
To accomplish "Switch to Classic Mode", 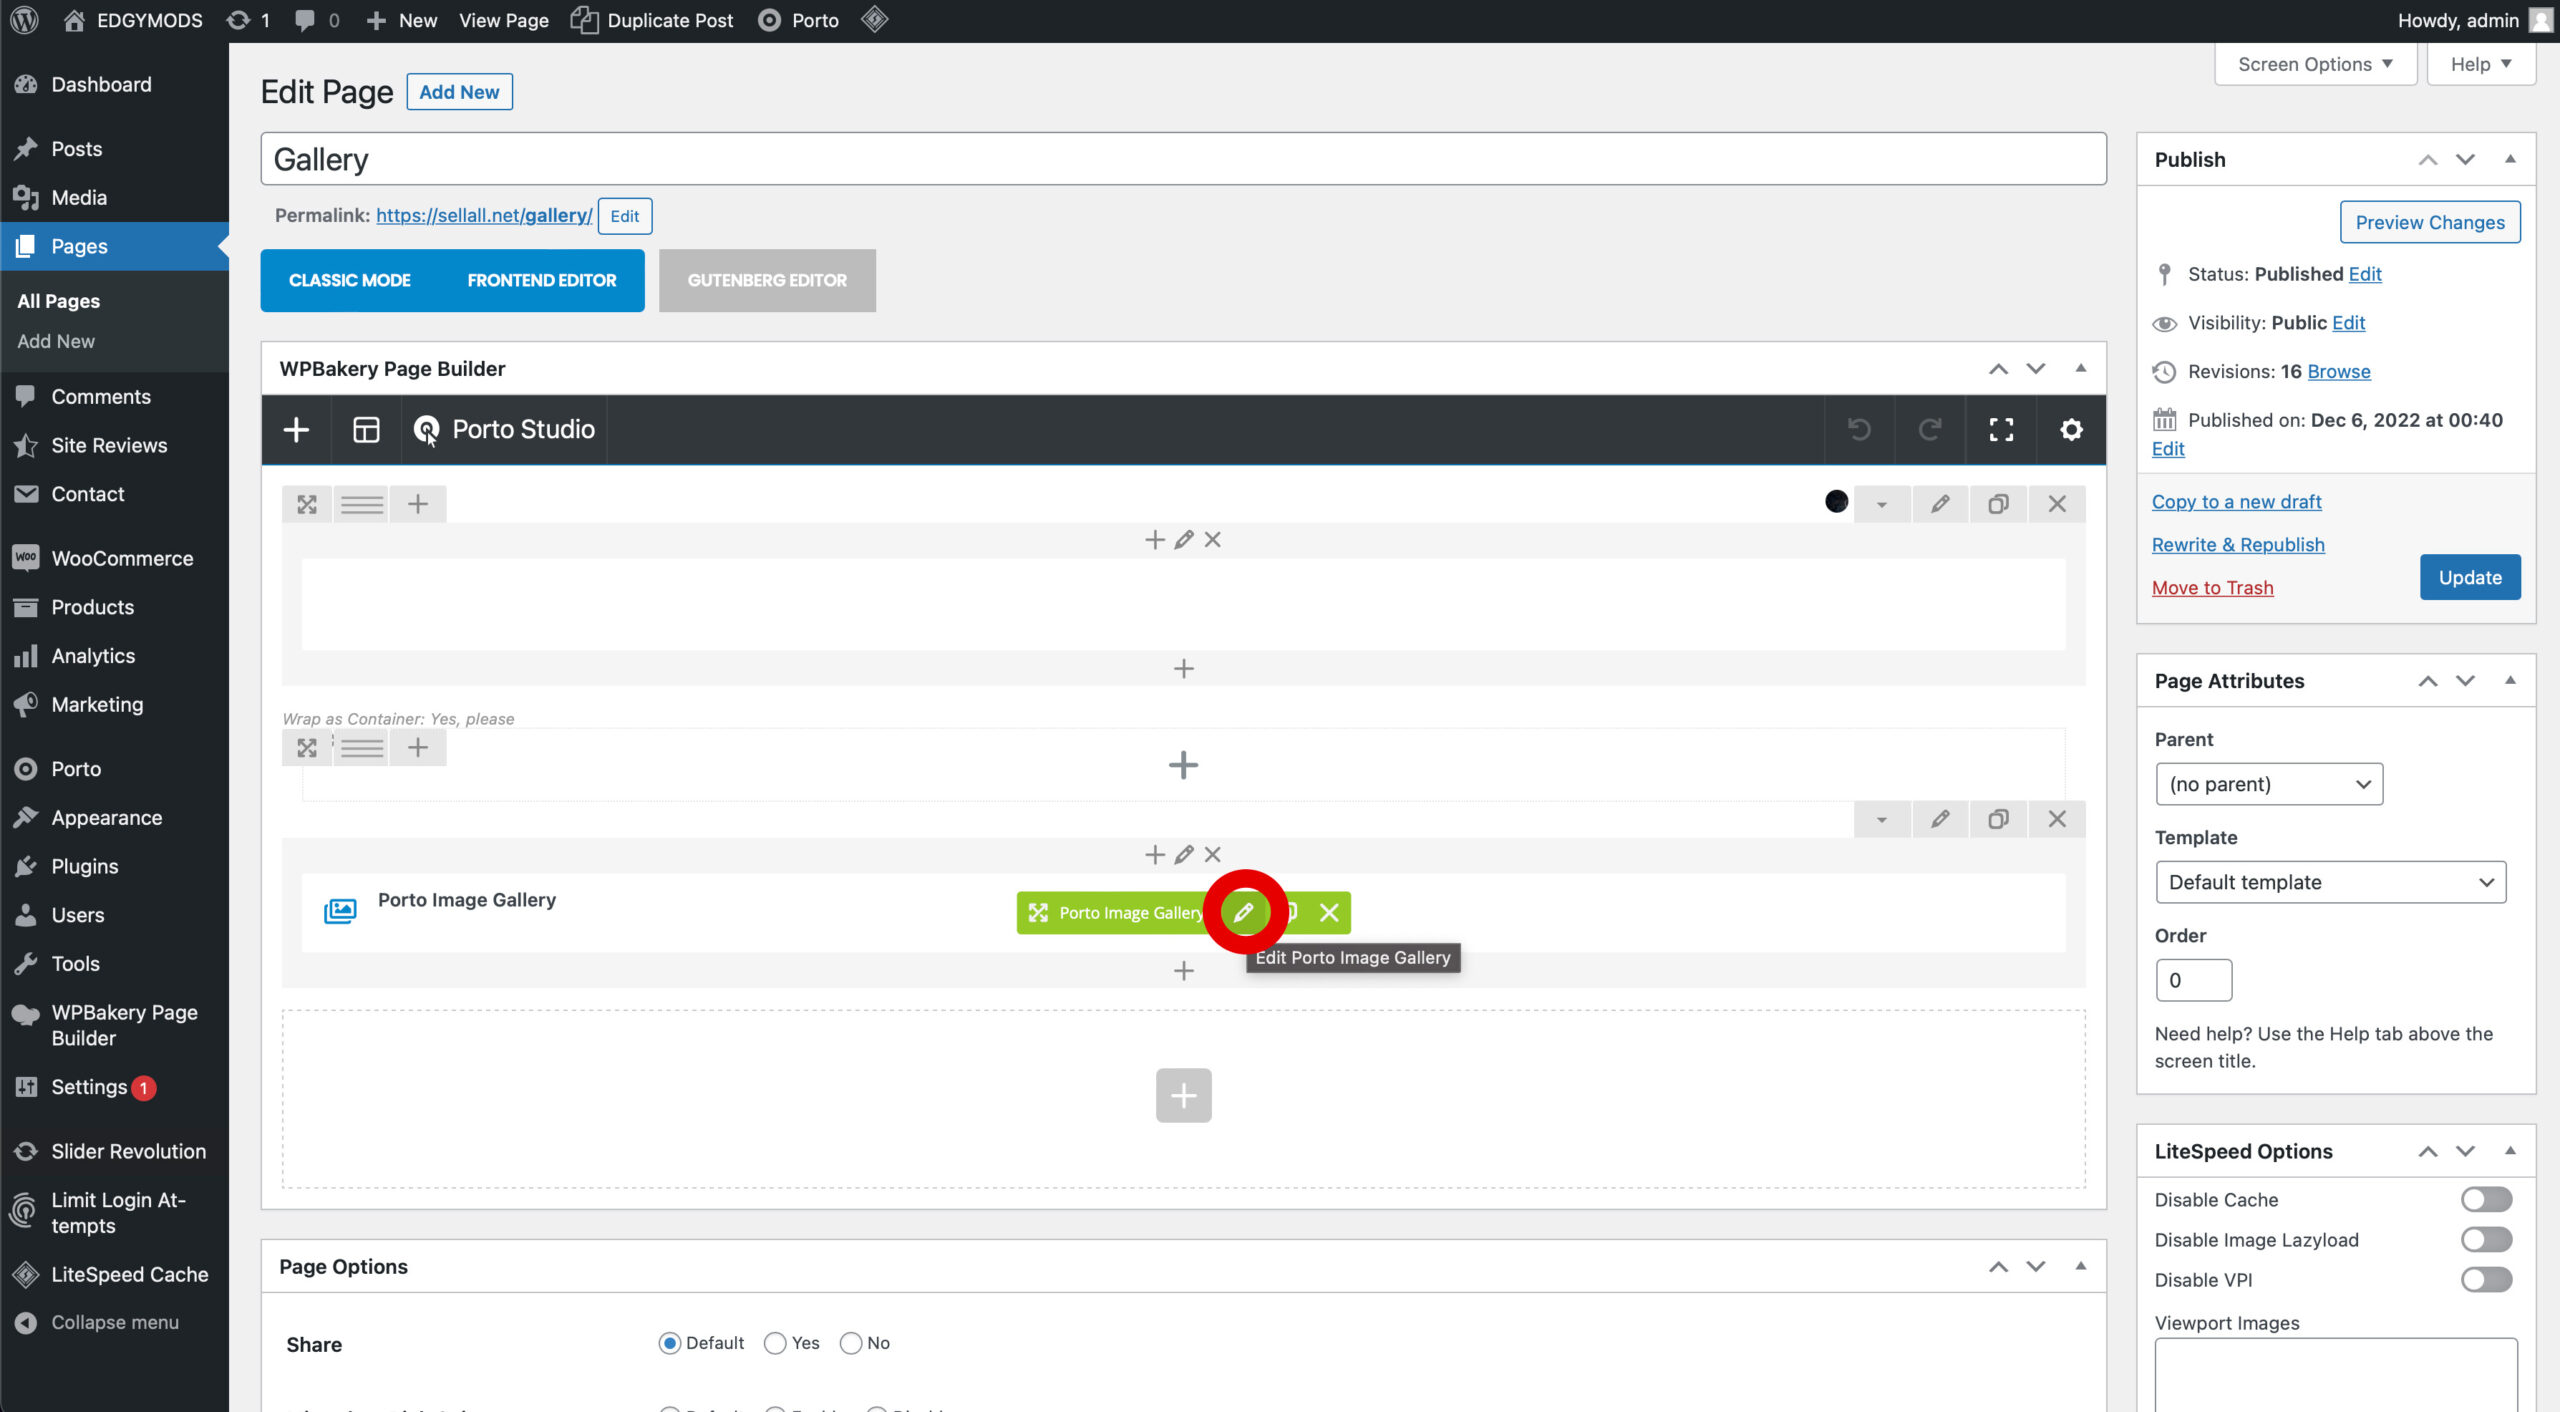I will point(350,280).
